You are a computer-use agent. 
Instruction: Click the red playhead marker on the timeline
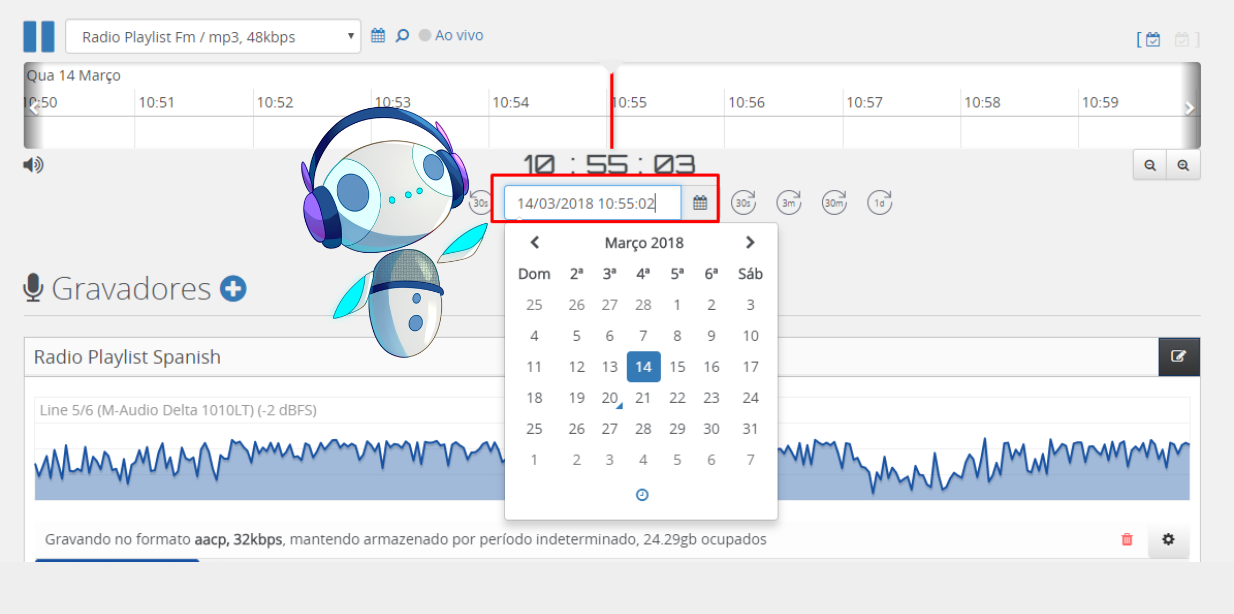(611, 108)
